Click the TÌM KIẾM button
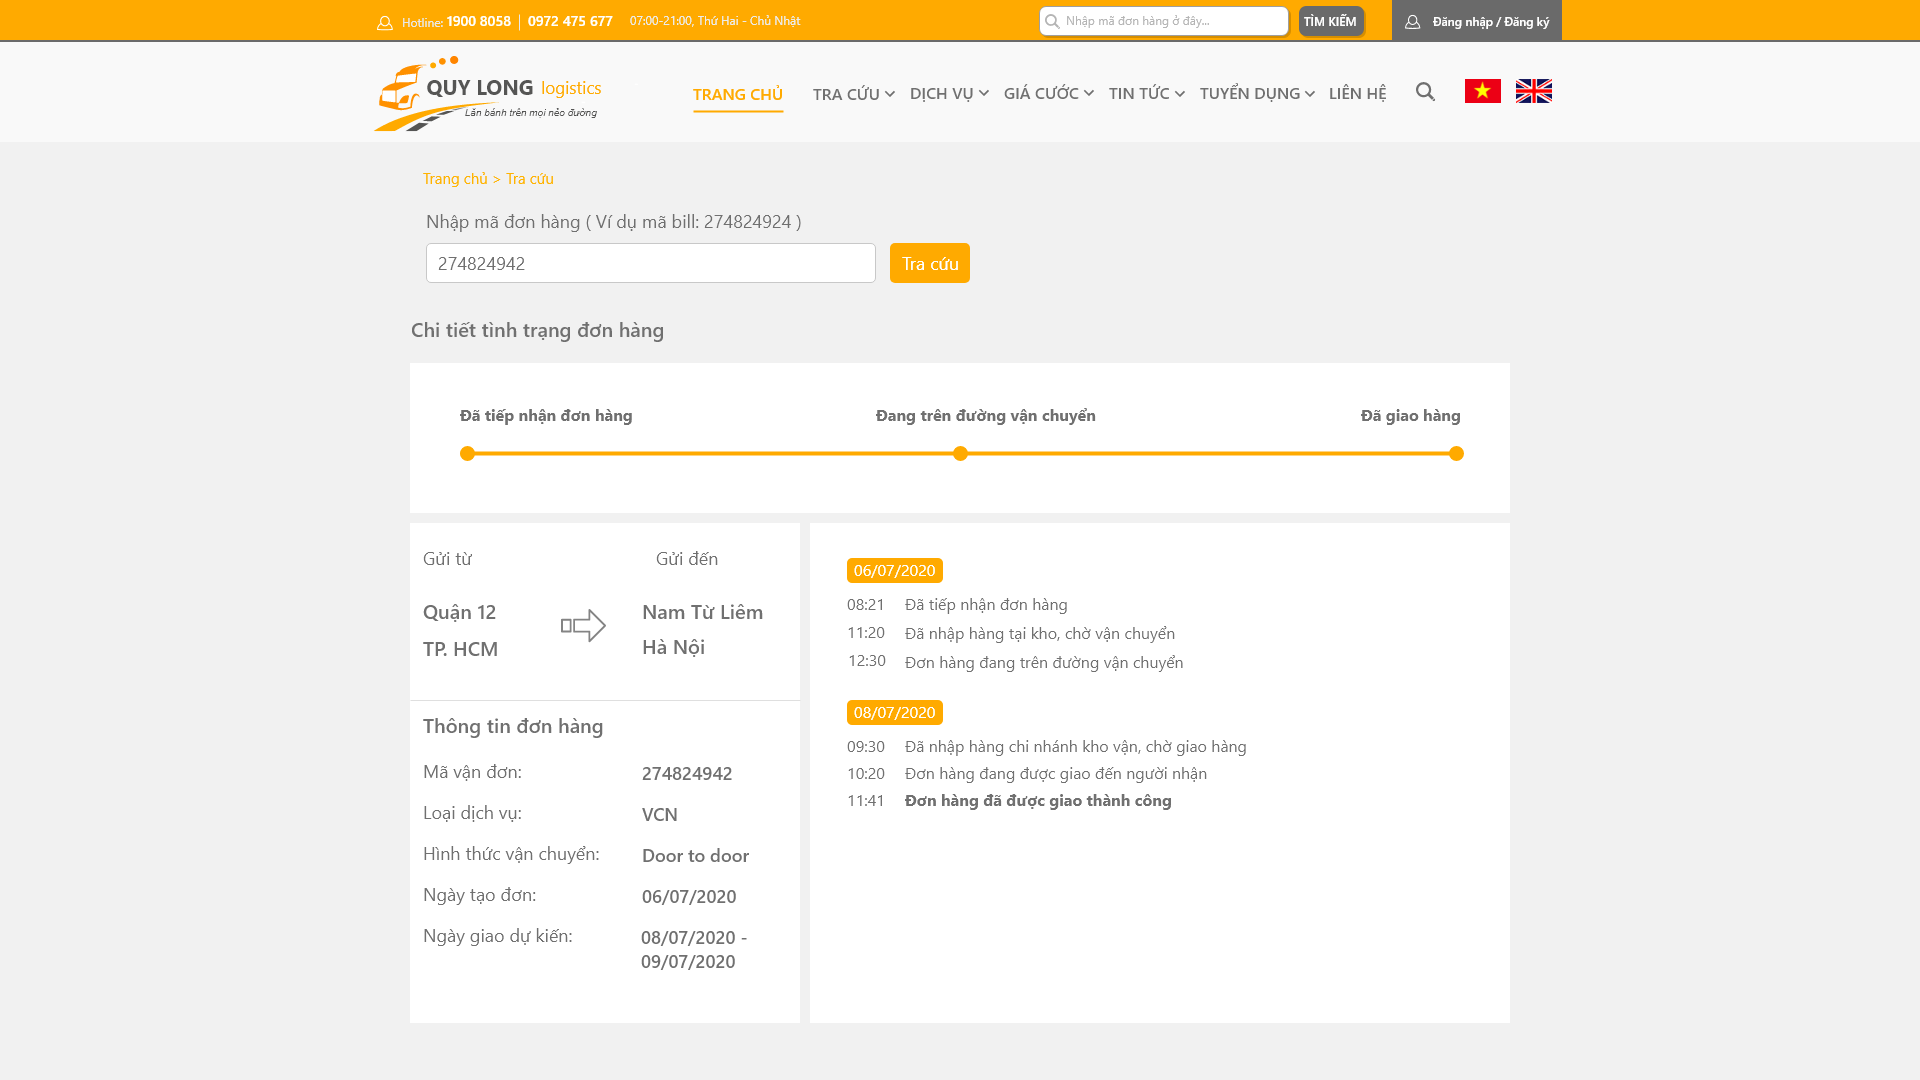The height and width of the screenshot is (1080, 1920). click(x=1330, y=21)
